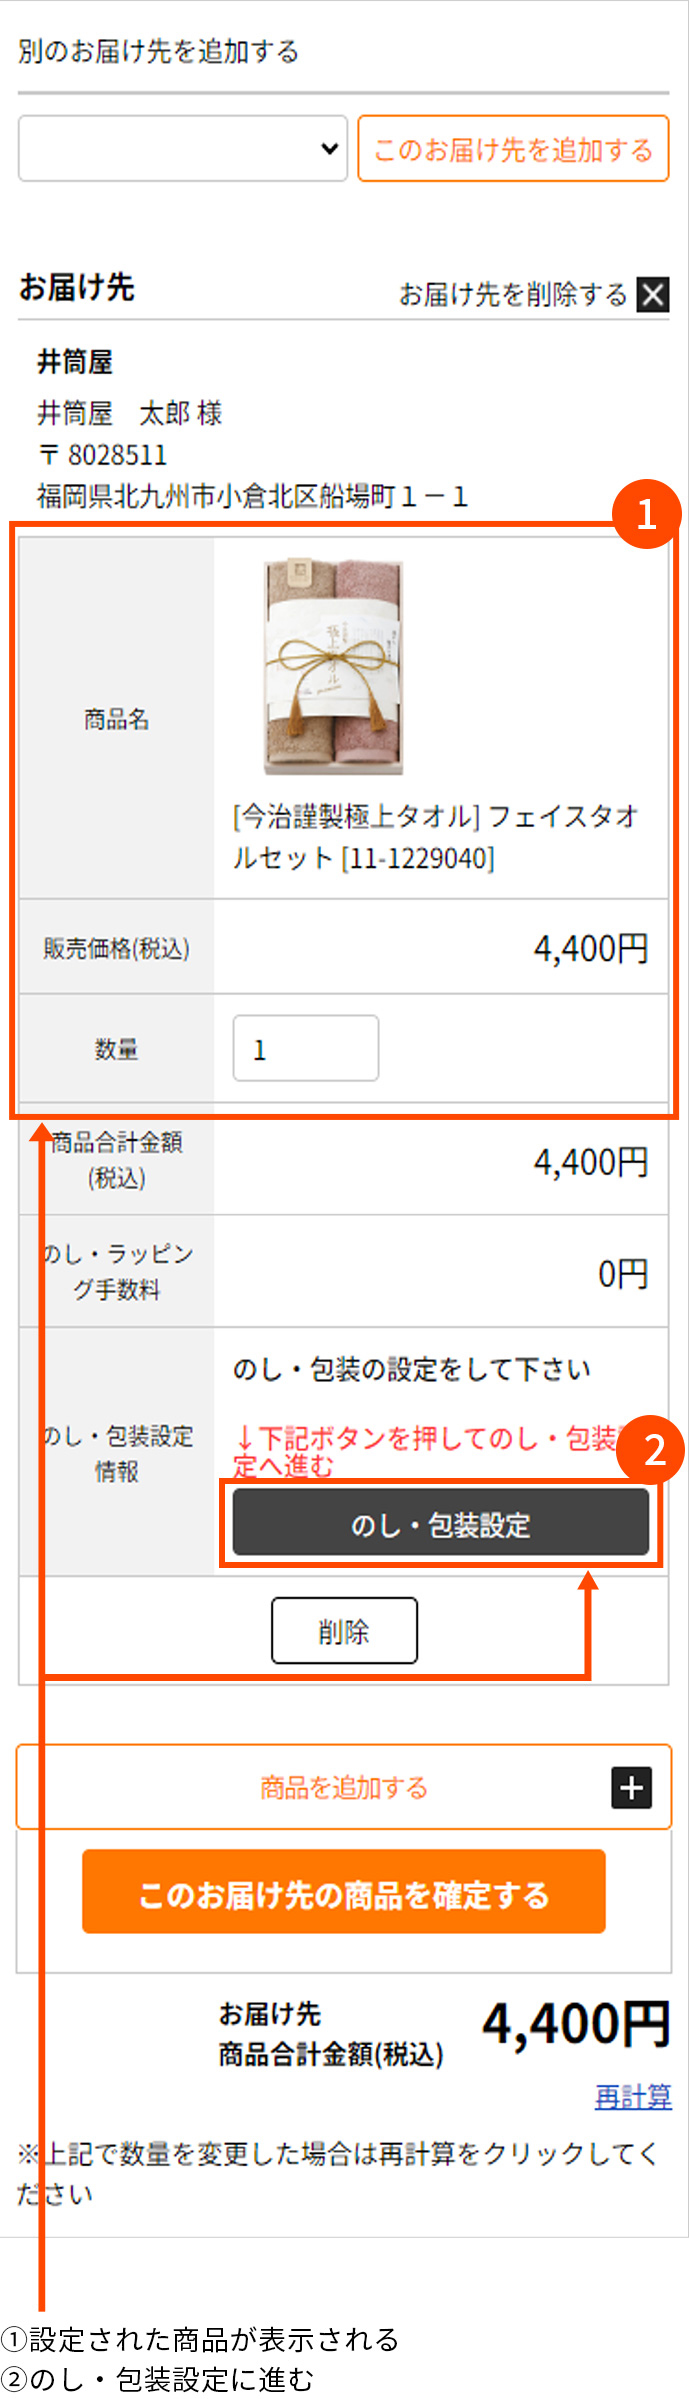The width and height of the screenshot is (690, 2399).
Task: Click the plus icon beside 商品を追加する
Action: pos(632,1787)
